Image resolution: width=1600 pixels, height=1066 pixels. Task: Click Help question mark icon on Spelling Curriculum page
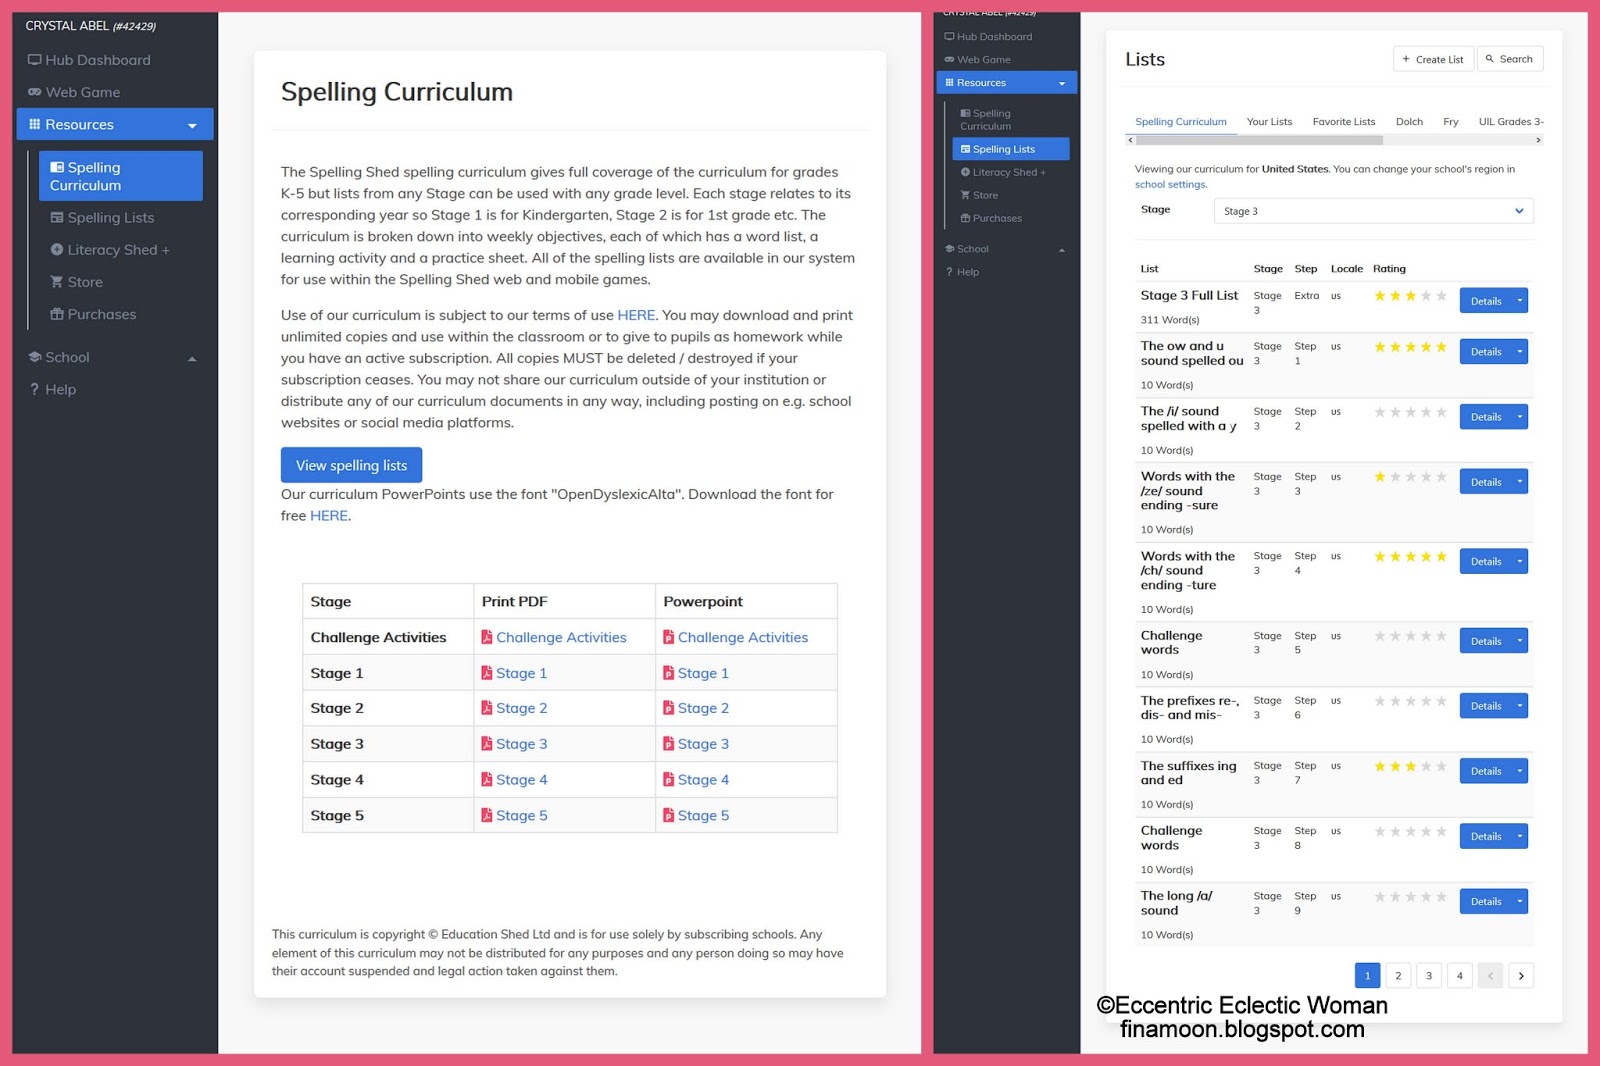point(34,389)
